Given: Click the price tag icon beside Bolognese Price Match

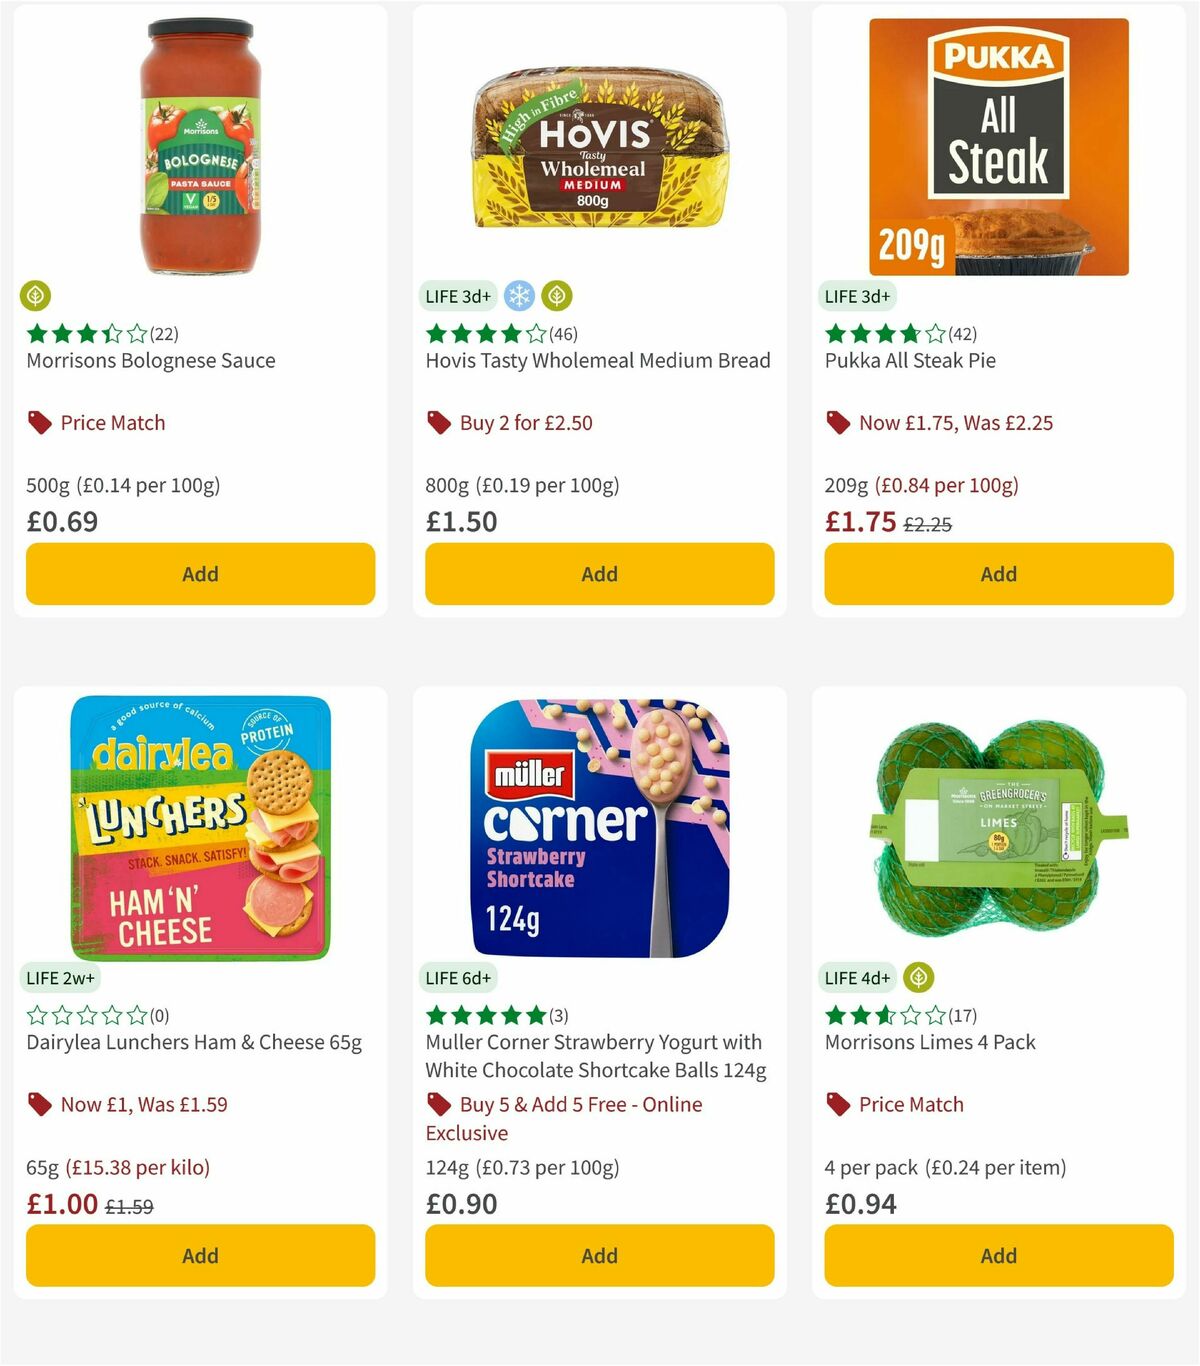Looking at the screenshot, I should tap(38, 422).
